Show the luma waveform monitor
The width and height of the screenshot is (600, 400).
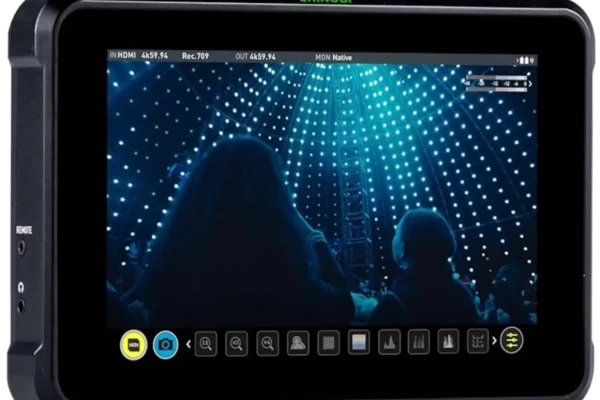pos(388,343)
